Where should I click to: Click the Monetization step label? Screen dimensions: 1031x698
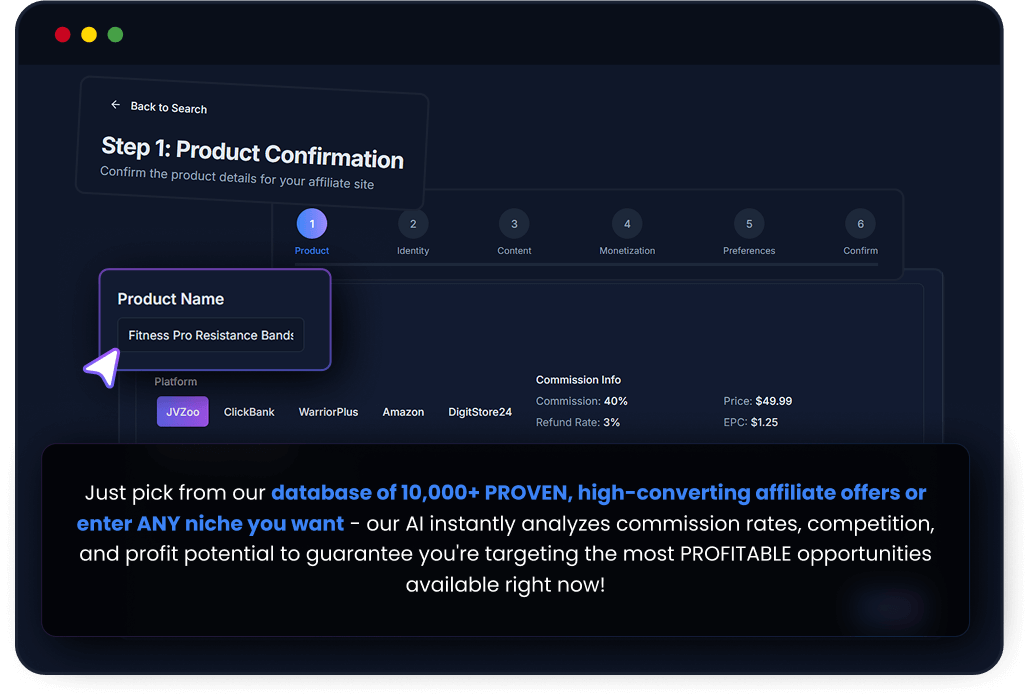click(x=627, y=251)
